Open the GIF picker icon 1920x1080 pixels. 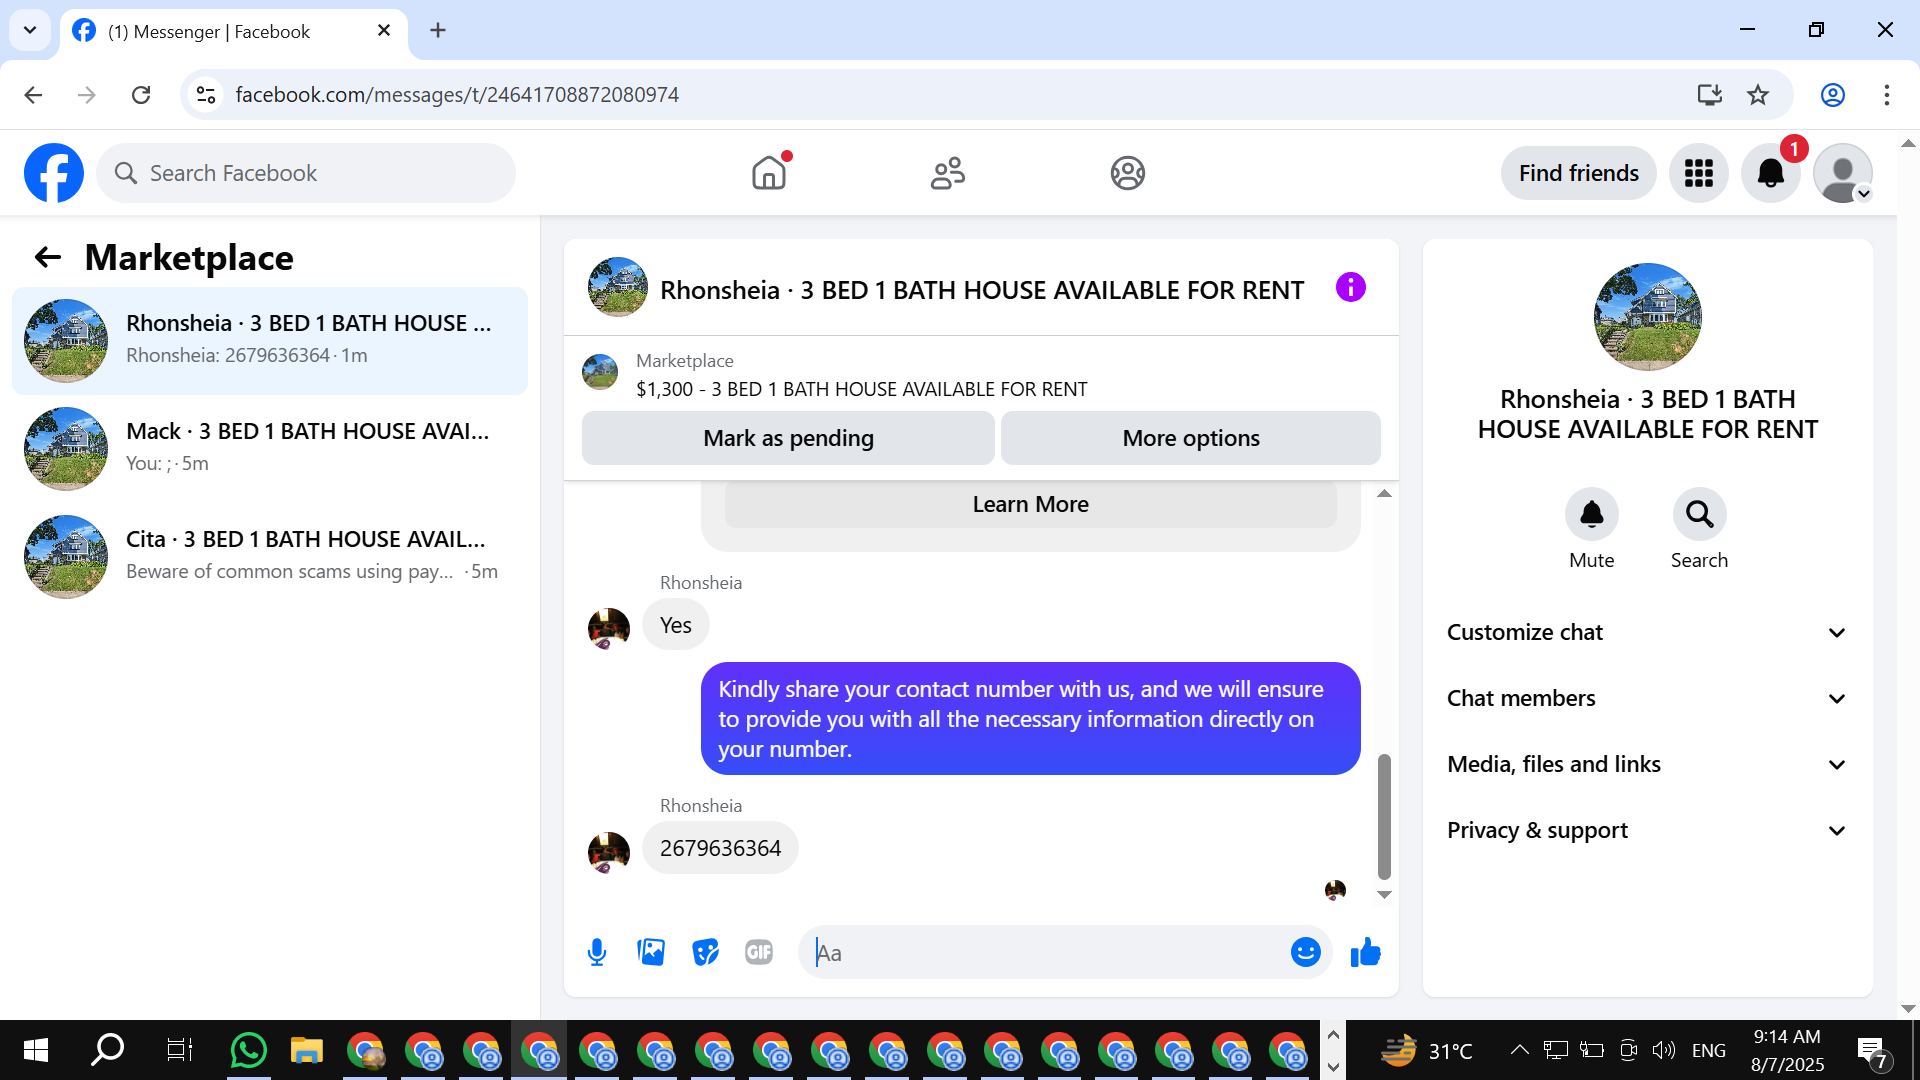pos(759,952)
